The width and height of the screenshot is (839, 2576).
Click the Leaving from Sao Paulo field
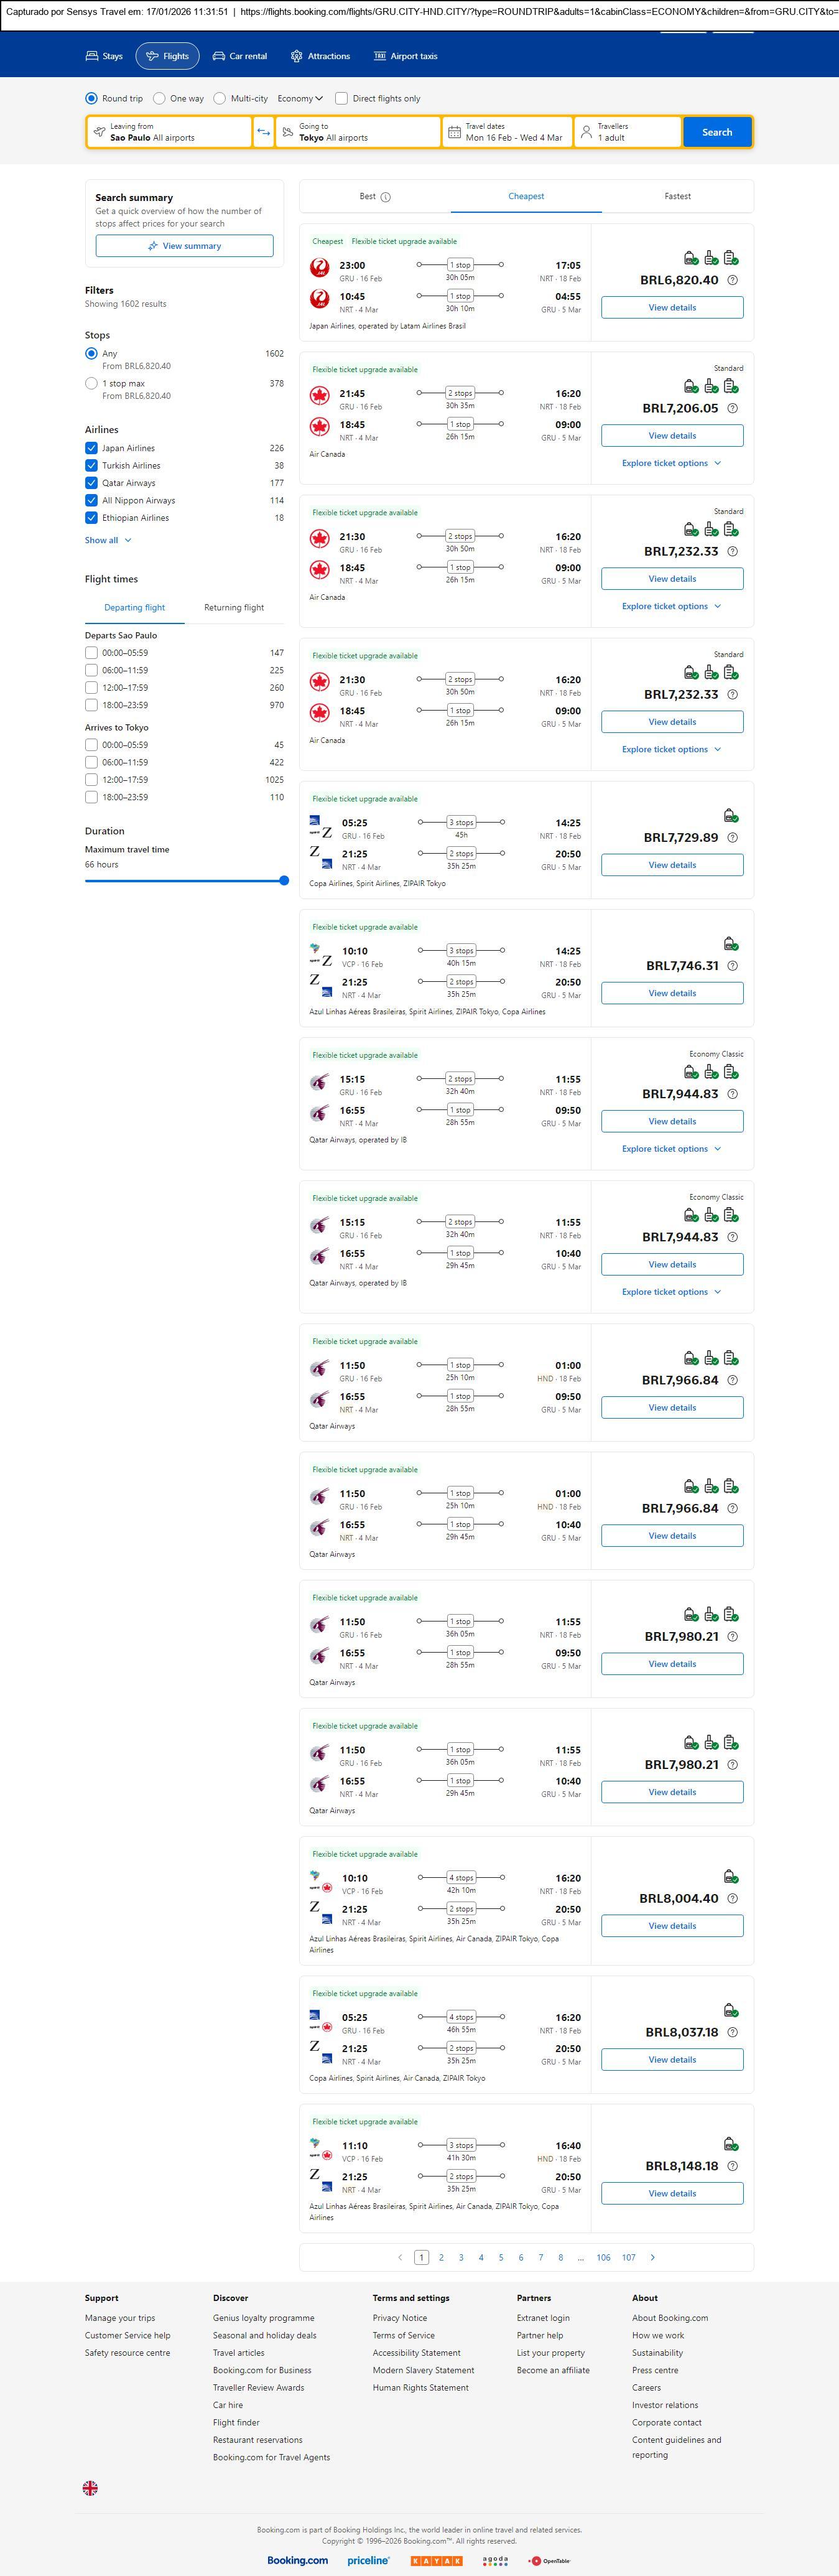pyautogui.click(x=168, y=132)
